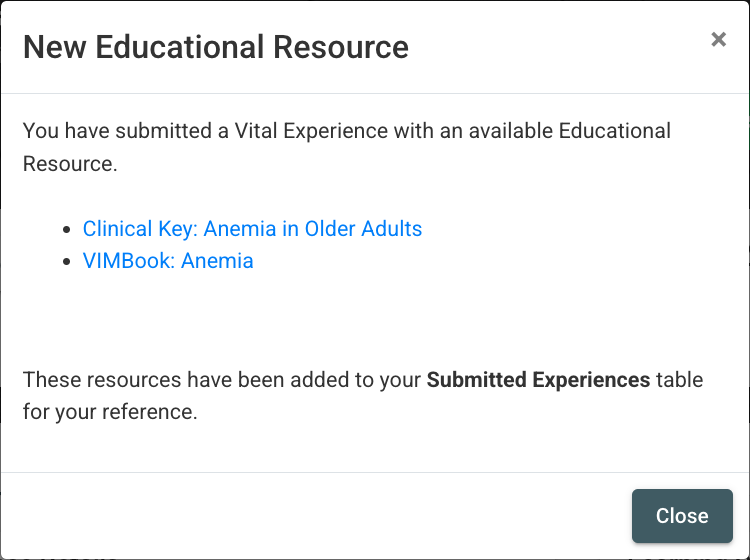Viewport: 750px width, 560px height.
Task: Click the New Educational Resource heading
Action: pyautogui.click(x=215, y=47)
